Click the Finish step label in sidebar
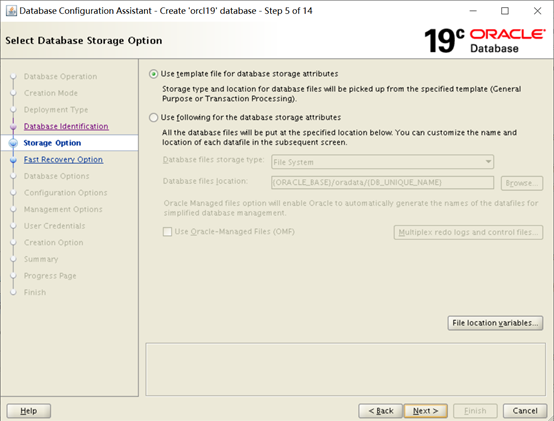The image size is (554, 421). tap(35, 292)
